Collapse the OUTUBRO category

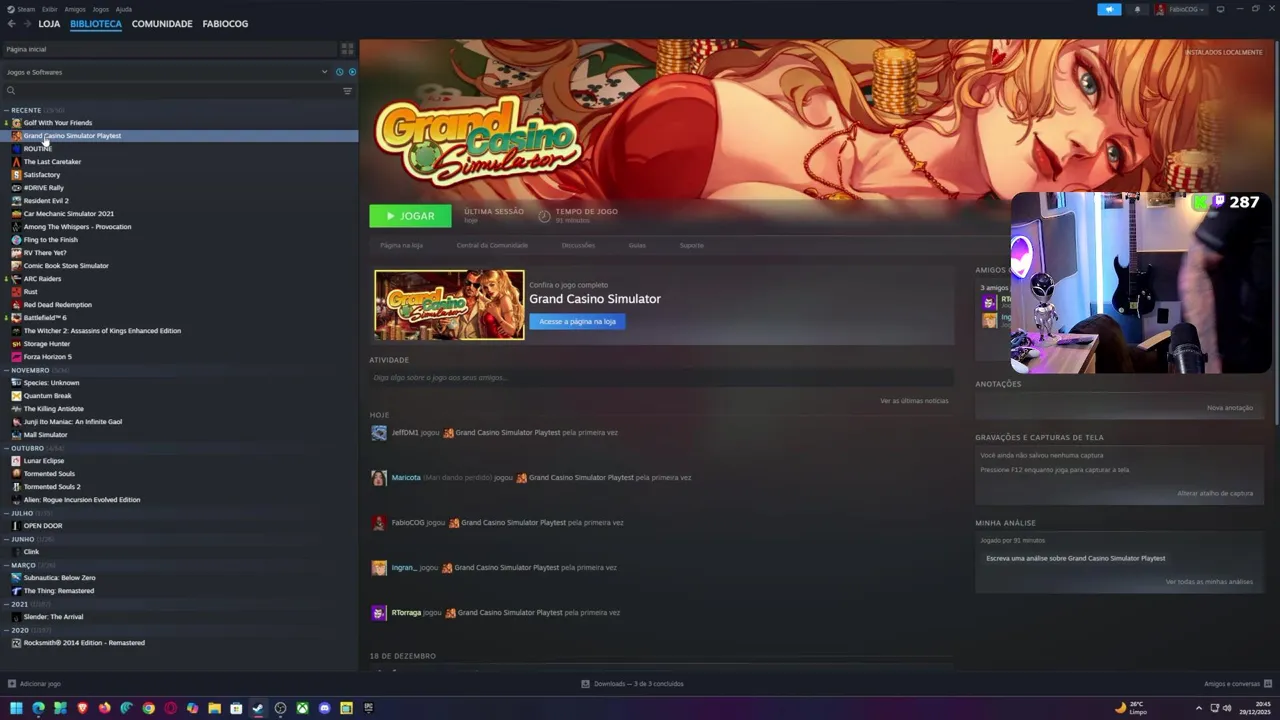[x=6, y=448]
